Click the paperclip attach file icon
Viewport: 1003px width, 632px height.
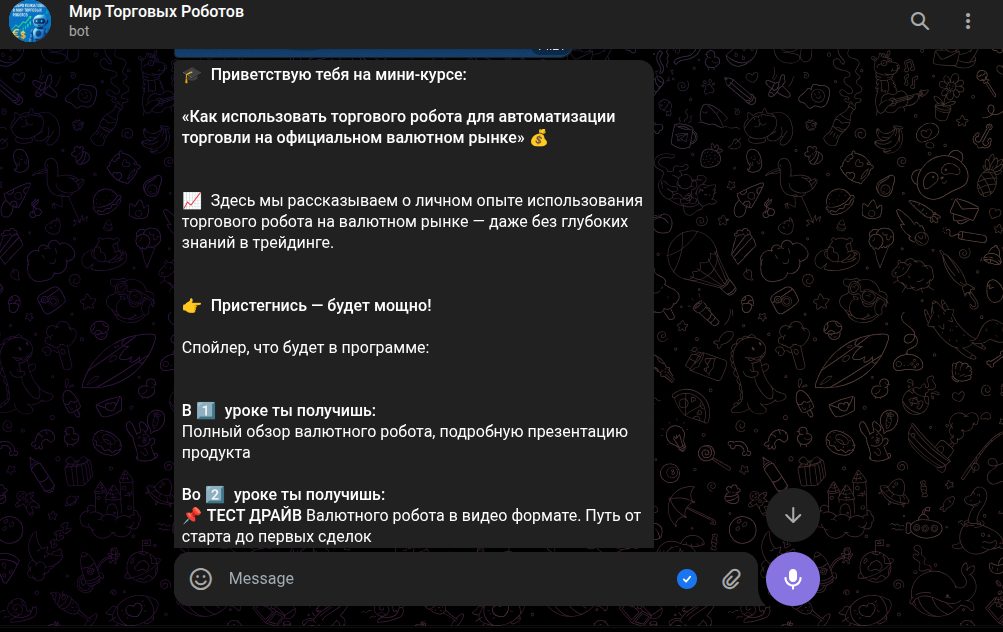[731, 579]
